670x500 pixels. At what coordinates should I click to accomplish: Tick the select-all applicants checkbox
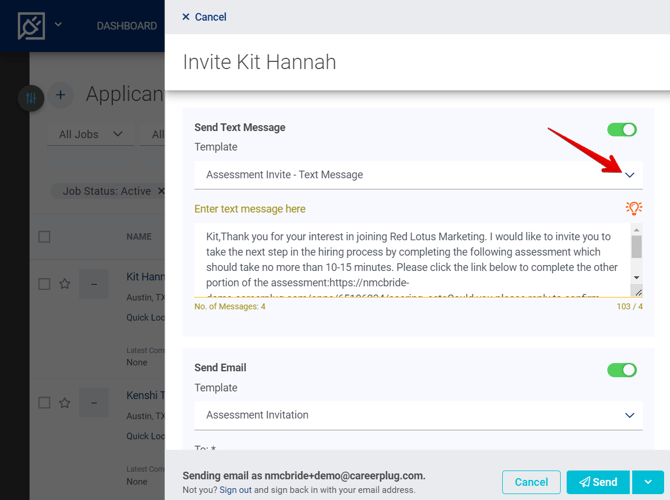pyautogui.click(x=44, y=237)
